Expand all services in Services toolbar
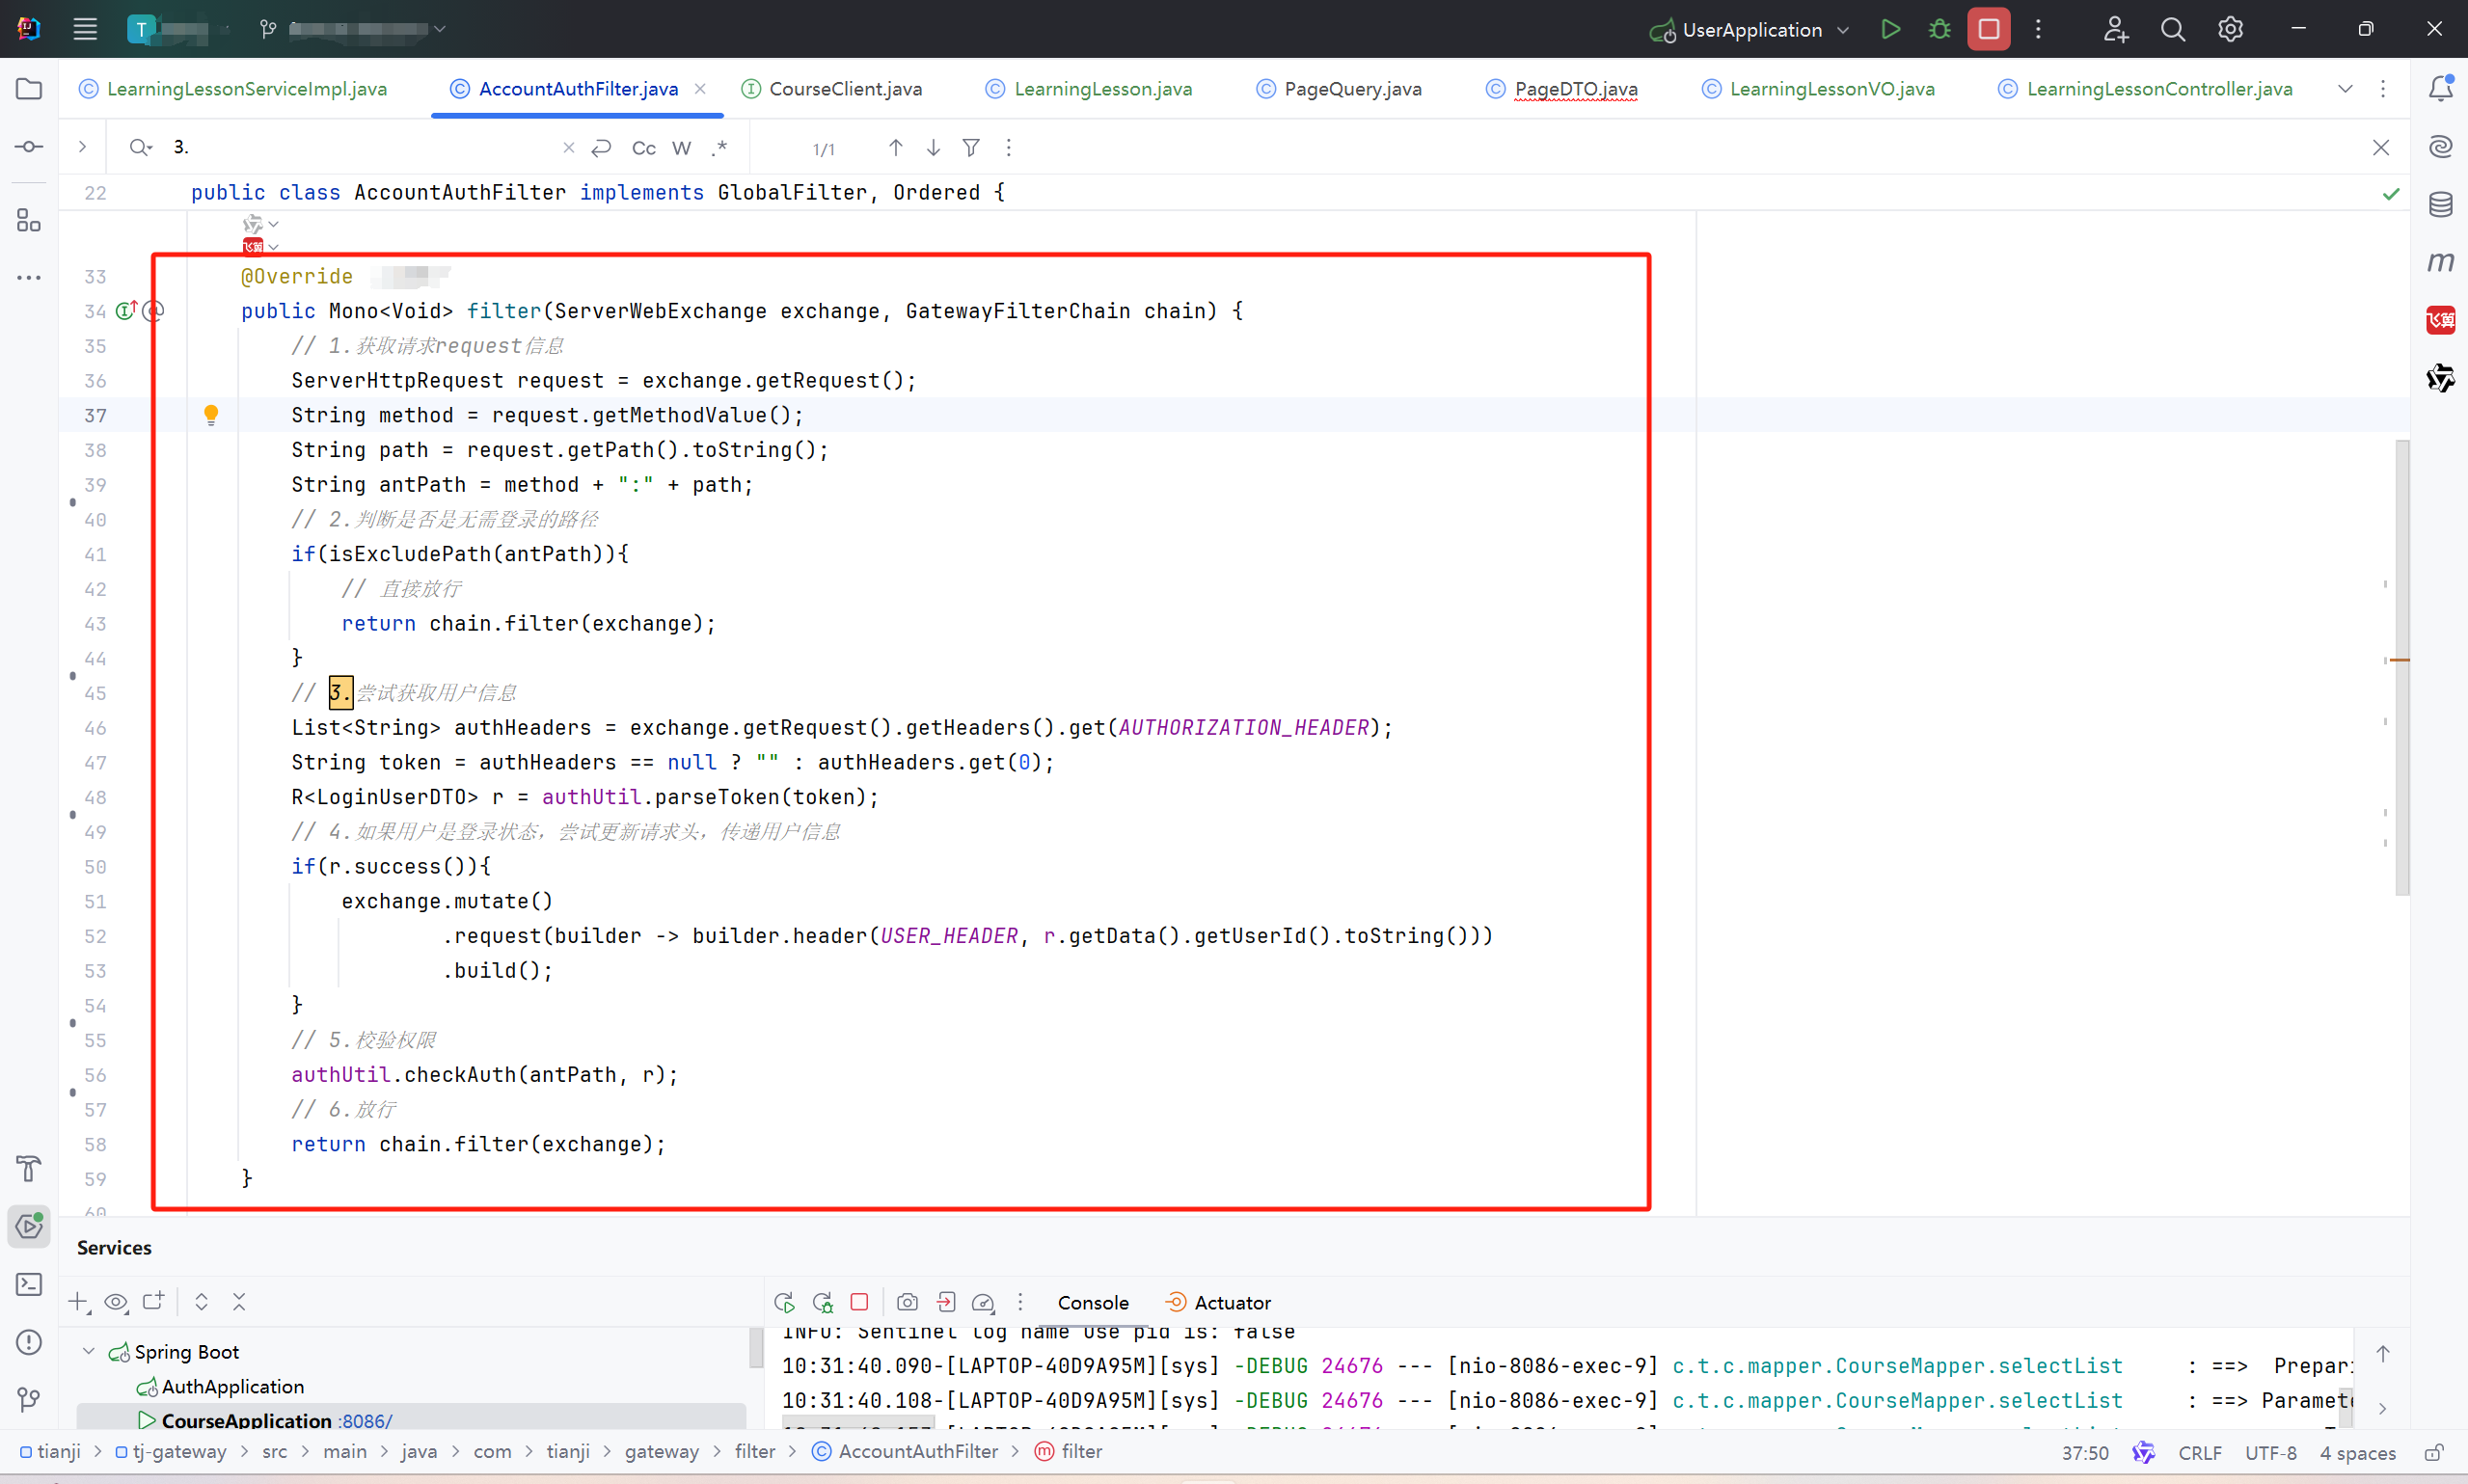 click(x=201, y=1302)
